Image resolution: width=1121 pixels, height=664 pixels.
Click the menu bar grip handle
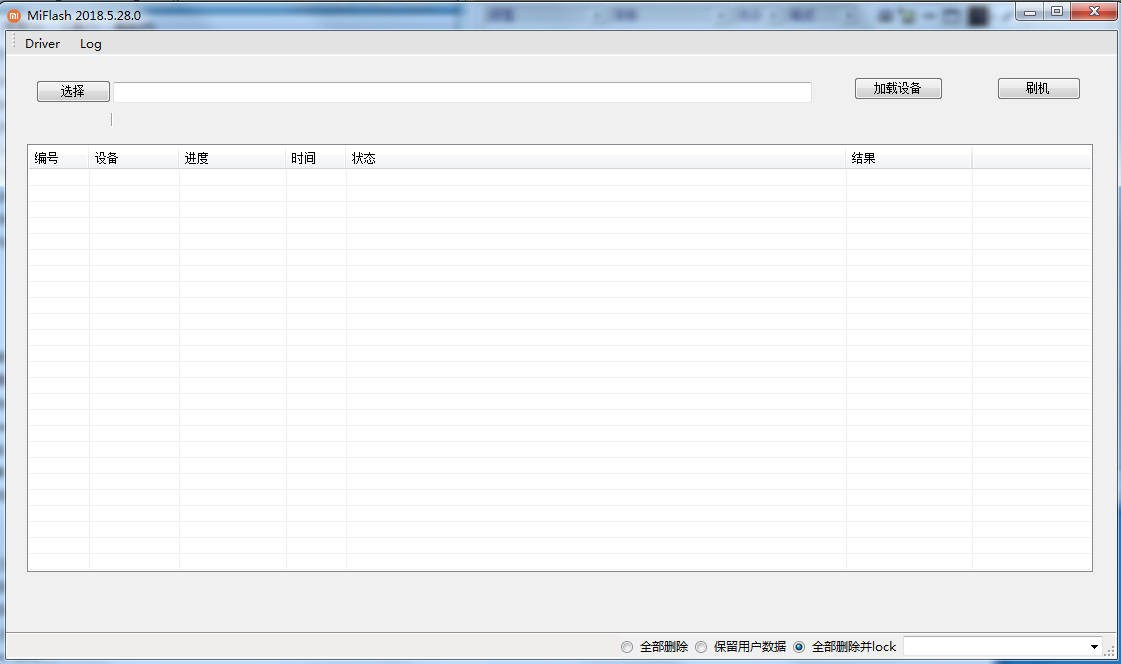pos(14,41)
